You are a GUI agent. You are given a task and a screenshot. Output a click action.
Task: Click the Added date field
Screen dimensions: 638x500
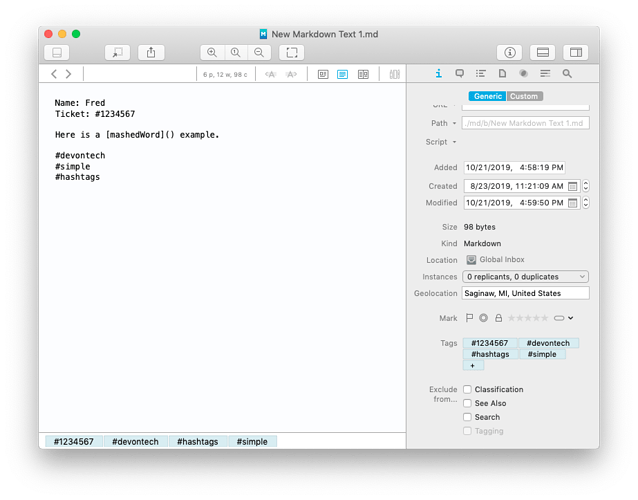(514, 168)
